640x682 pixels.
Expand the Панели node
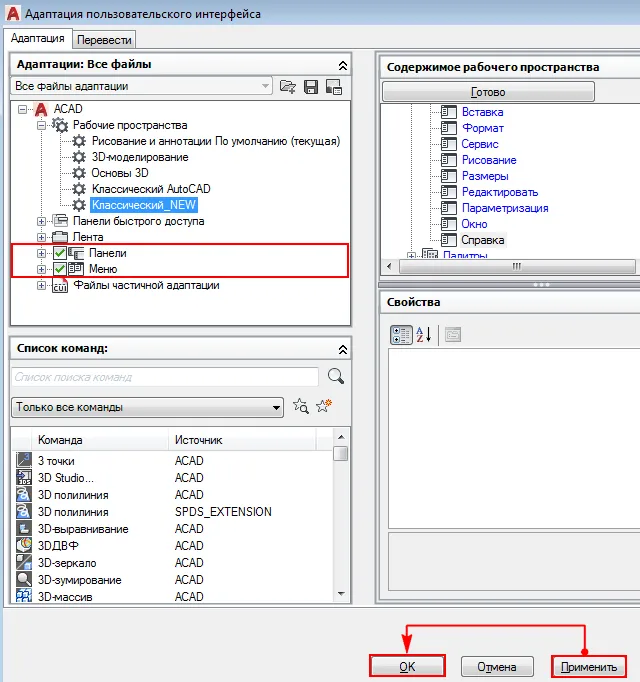pos(41,253)
